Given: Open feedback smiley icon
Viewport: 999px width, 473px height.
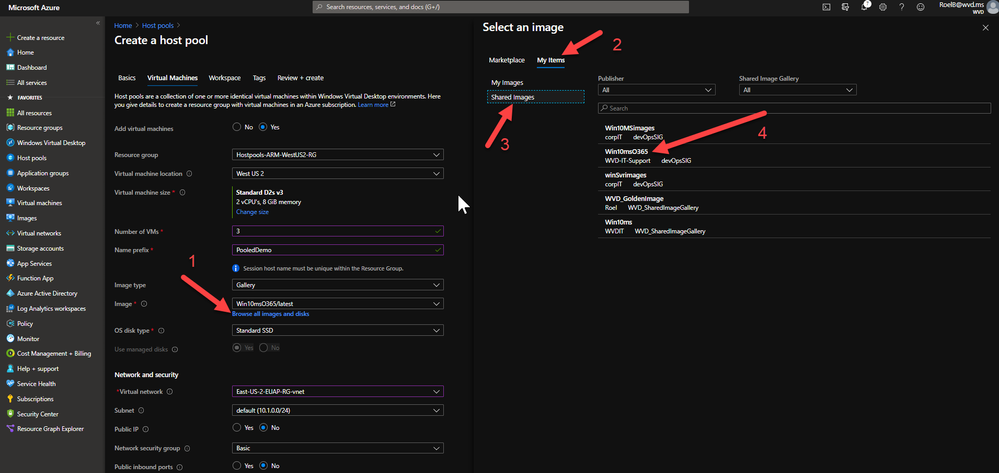Looking at the screenshot, I should 921,7.
